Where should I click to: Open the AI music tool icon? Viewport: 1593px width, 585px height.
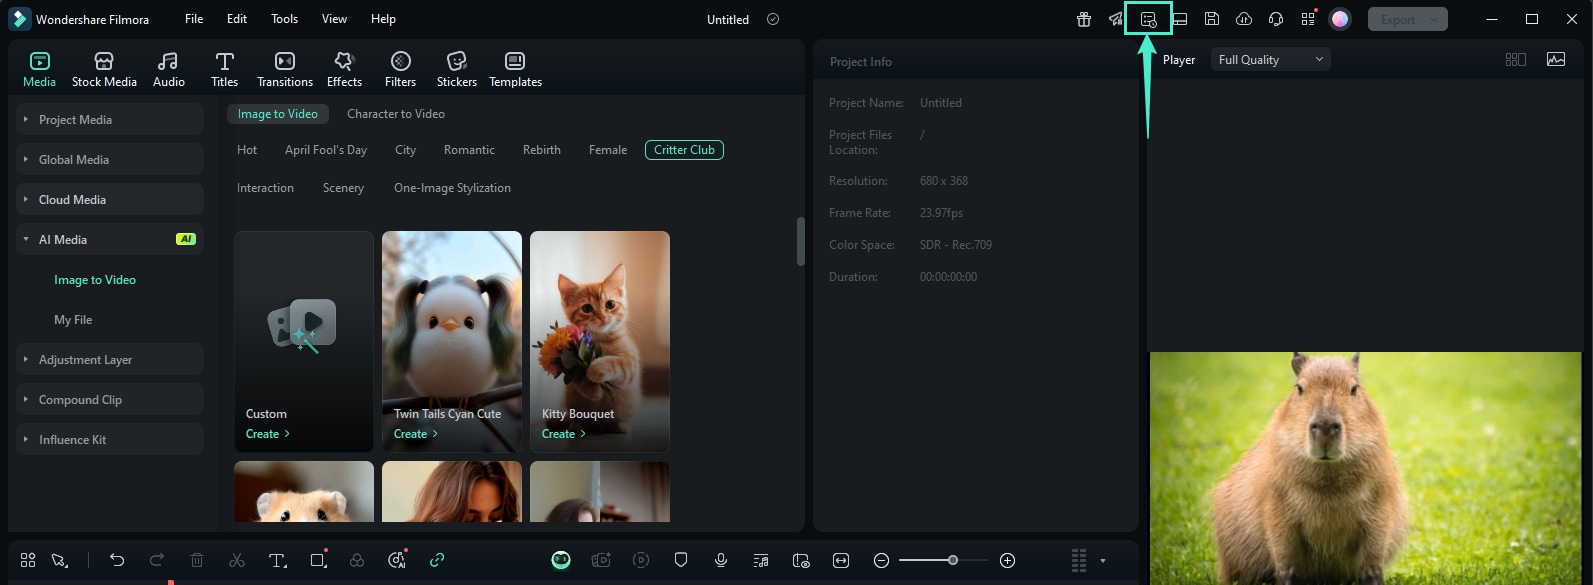[x=397, y=560]
